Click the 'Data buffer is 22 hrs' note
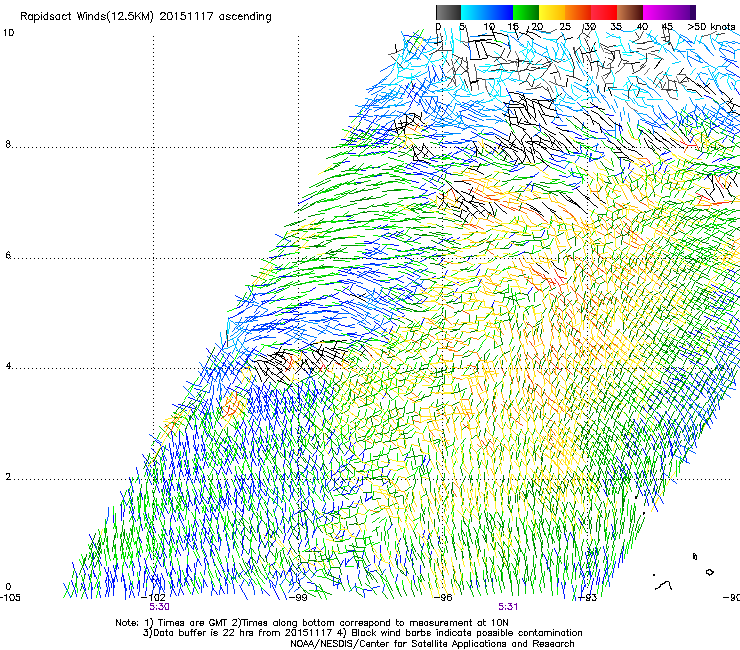 362,633
